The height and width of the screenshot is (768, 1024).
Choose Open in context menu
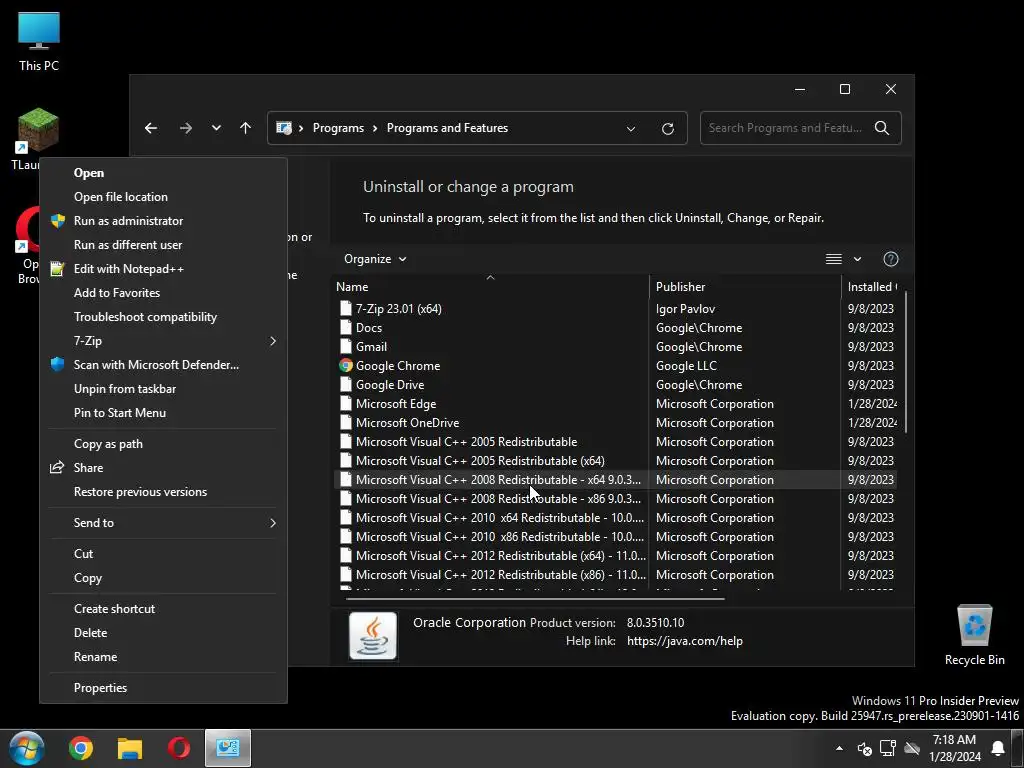tap(163, 173)
